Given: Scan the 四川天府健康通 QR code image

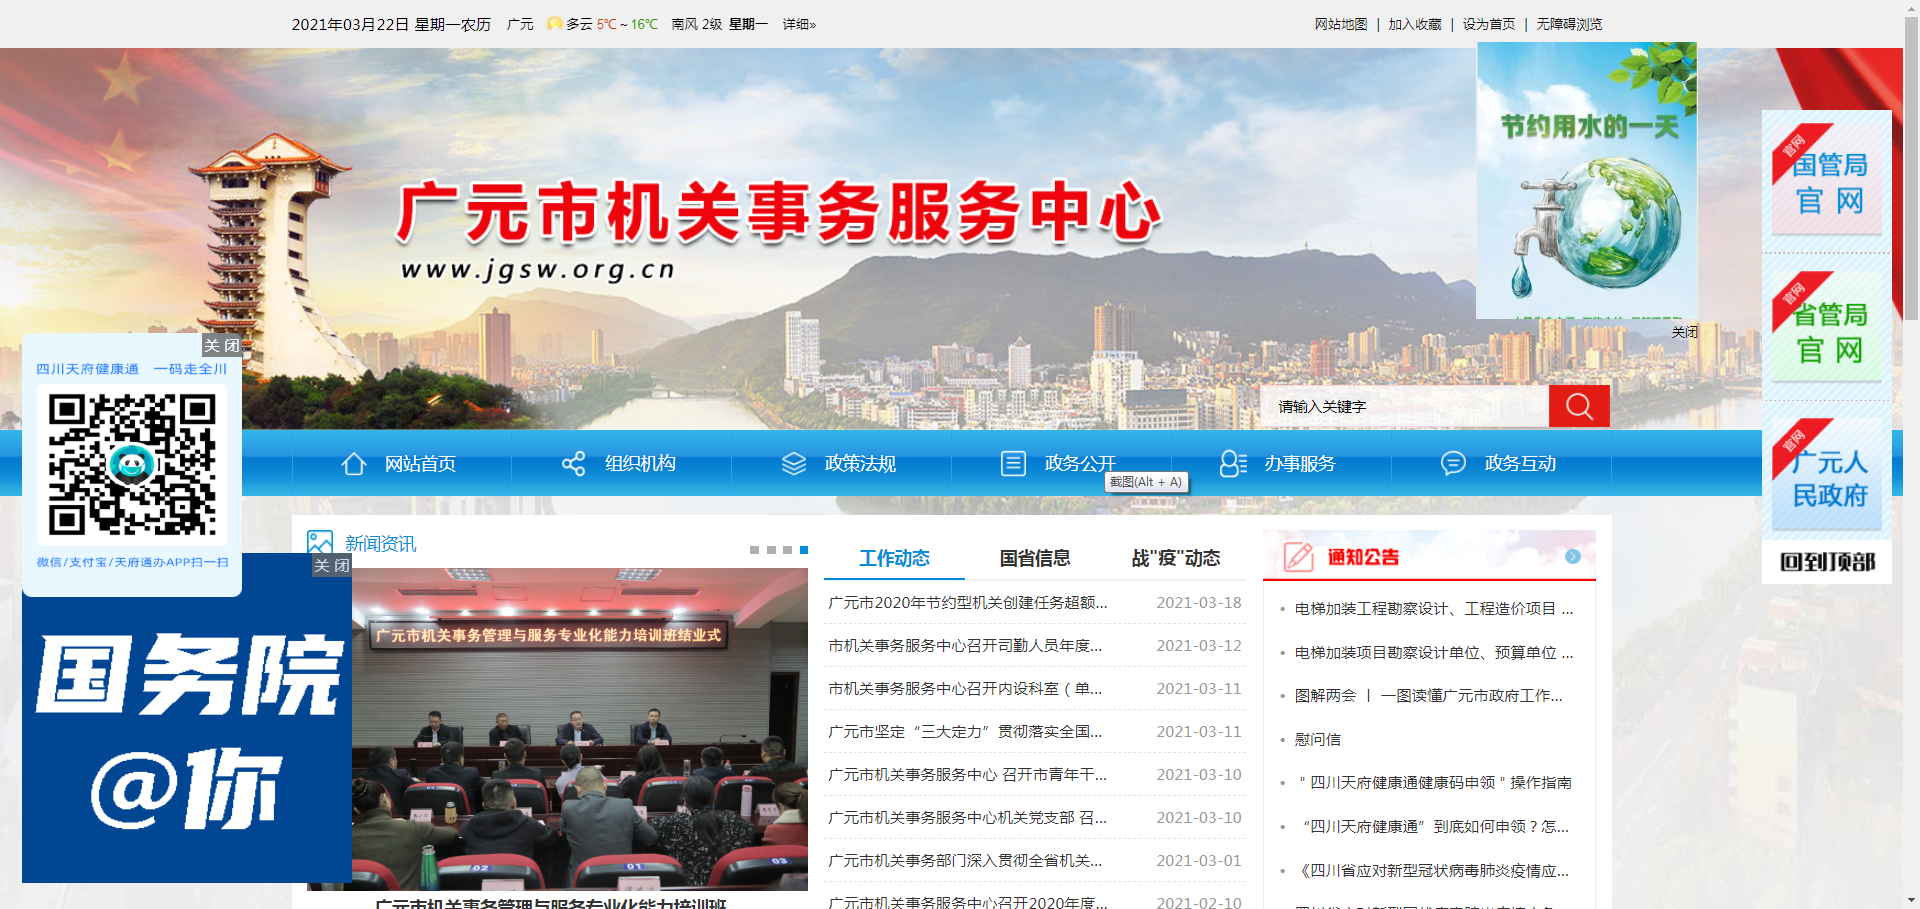Looking at the screenshot, I should [132, 465].
